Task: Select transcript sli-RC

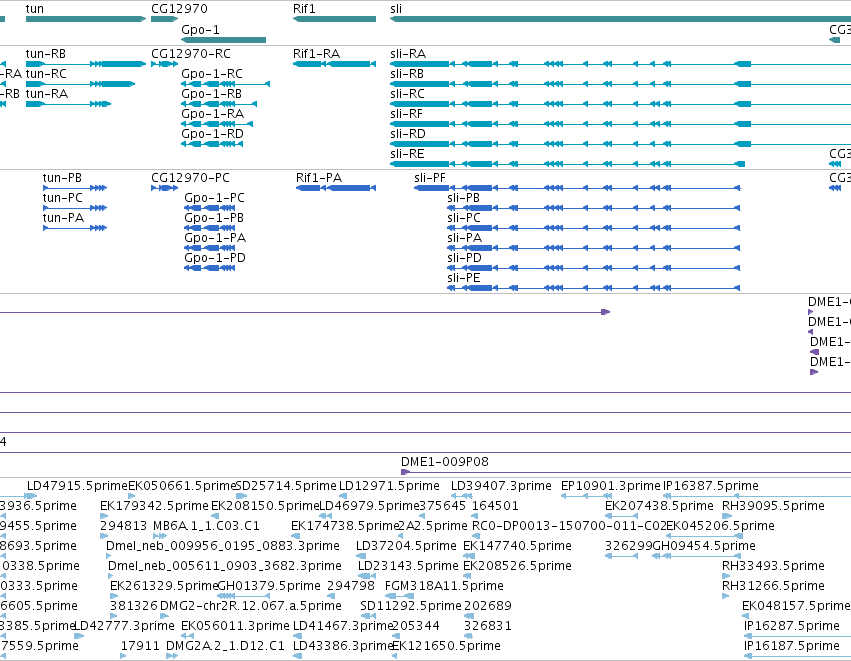Action: tap(620, 104)
